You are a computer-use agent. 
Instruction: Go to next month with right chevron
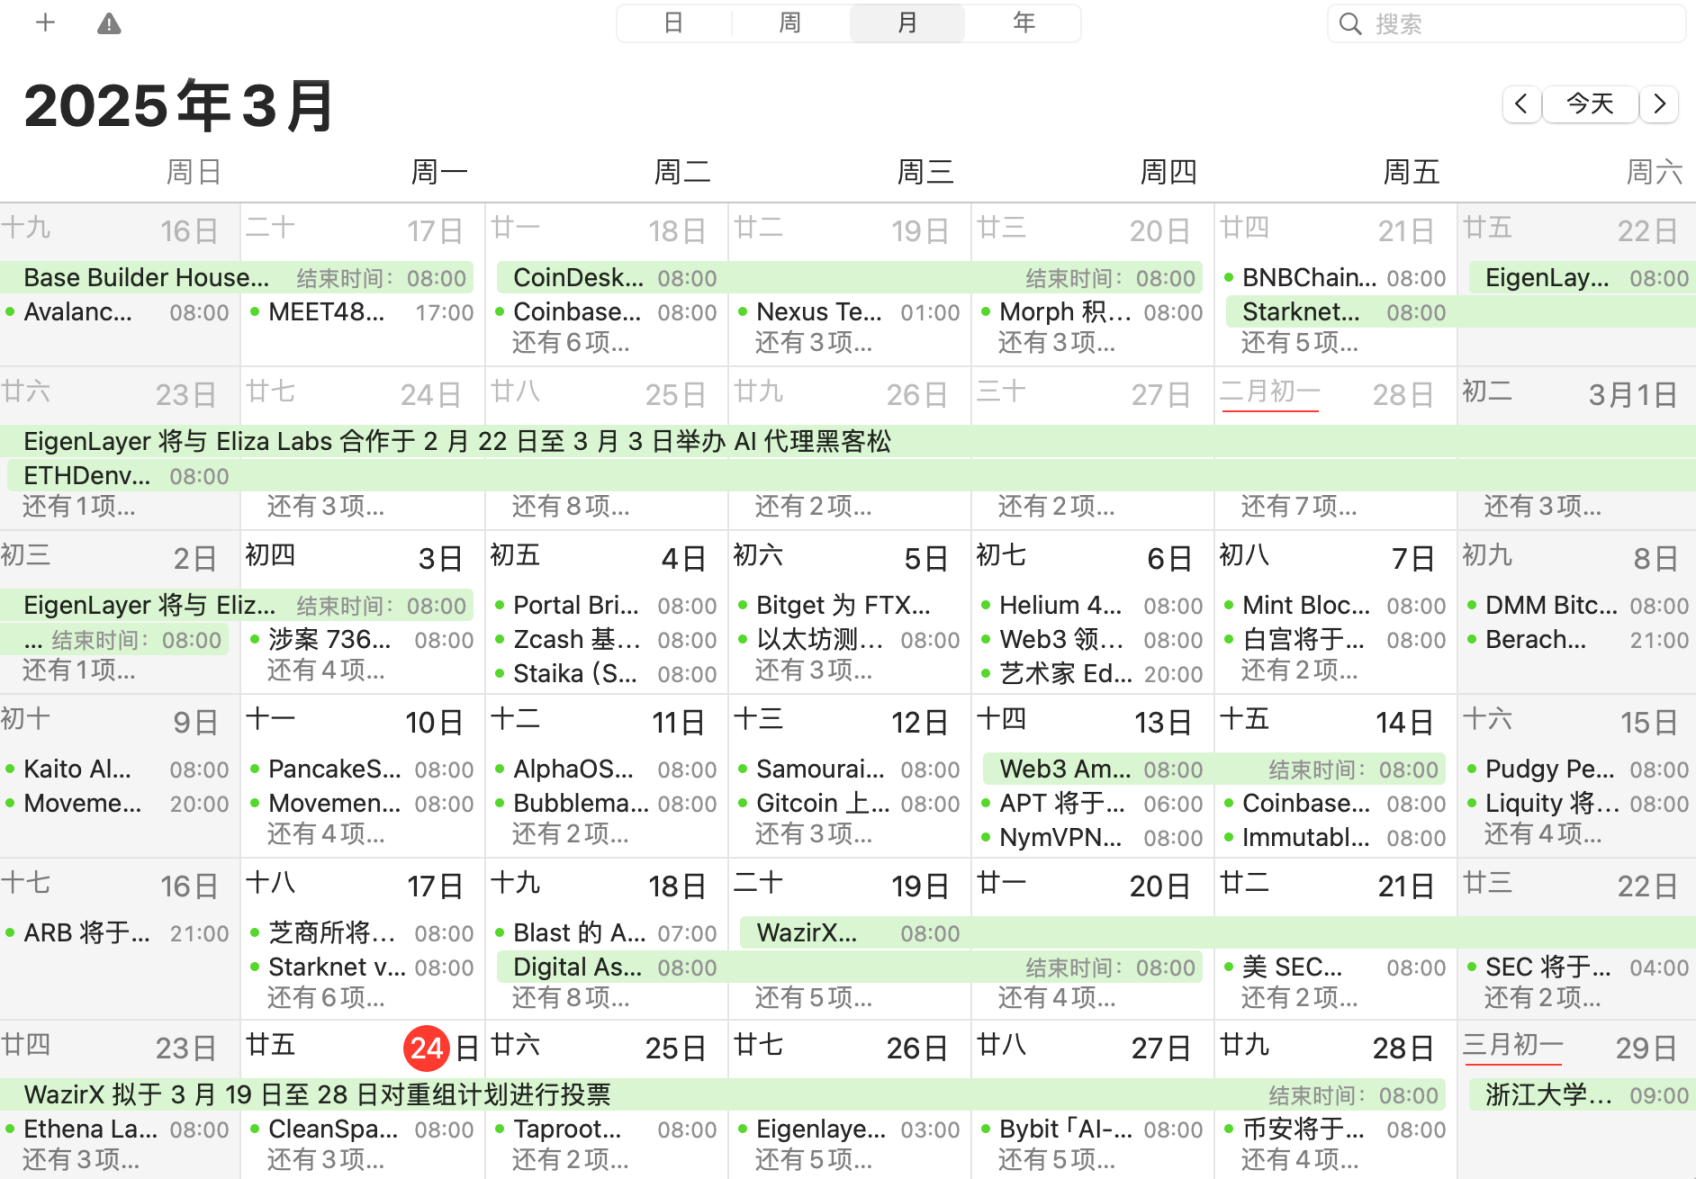click(x=1660, y=103)
